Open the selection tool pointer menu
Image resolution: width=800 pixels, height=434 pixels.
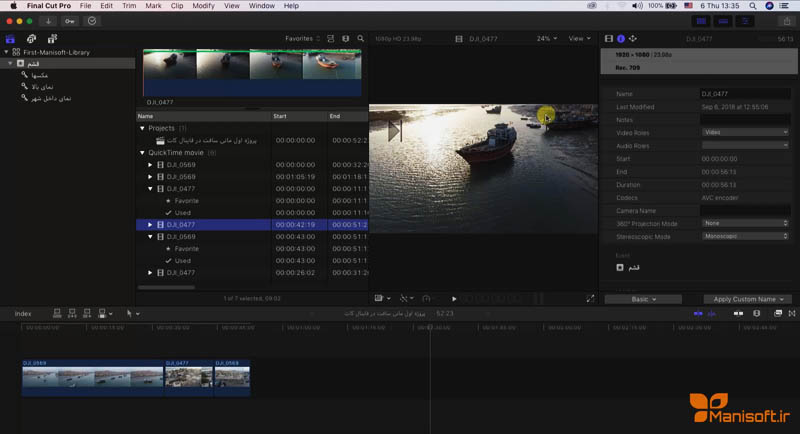[133, 313]
